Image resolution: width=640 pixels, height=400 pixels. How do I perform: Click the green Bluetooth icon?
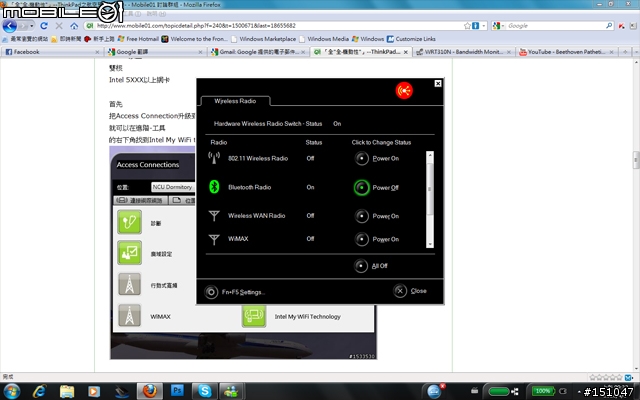tap(214, 187)
